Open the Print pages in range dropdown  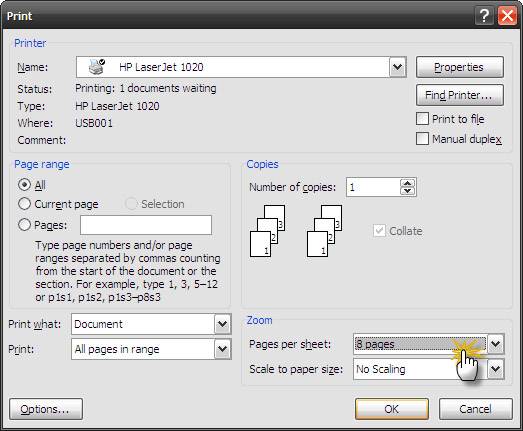[222, 349]
